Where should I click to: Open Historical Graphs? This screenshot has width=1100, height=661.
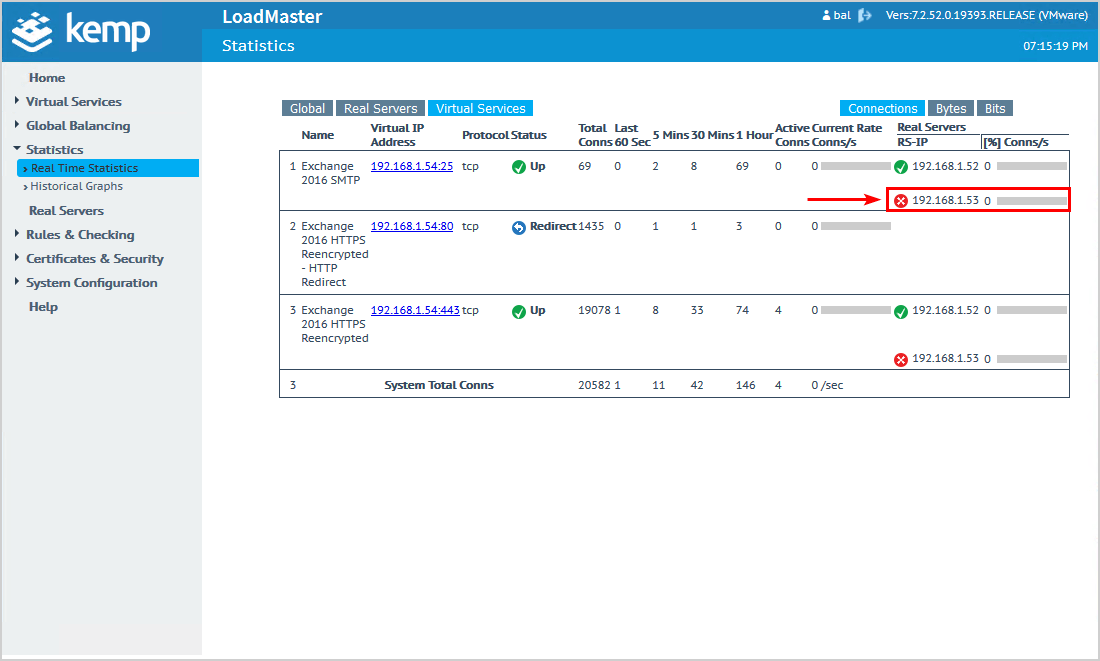click(76, 186)
